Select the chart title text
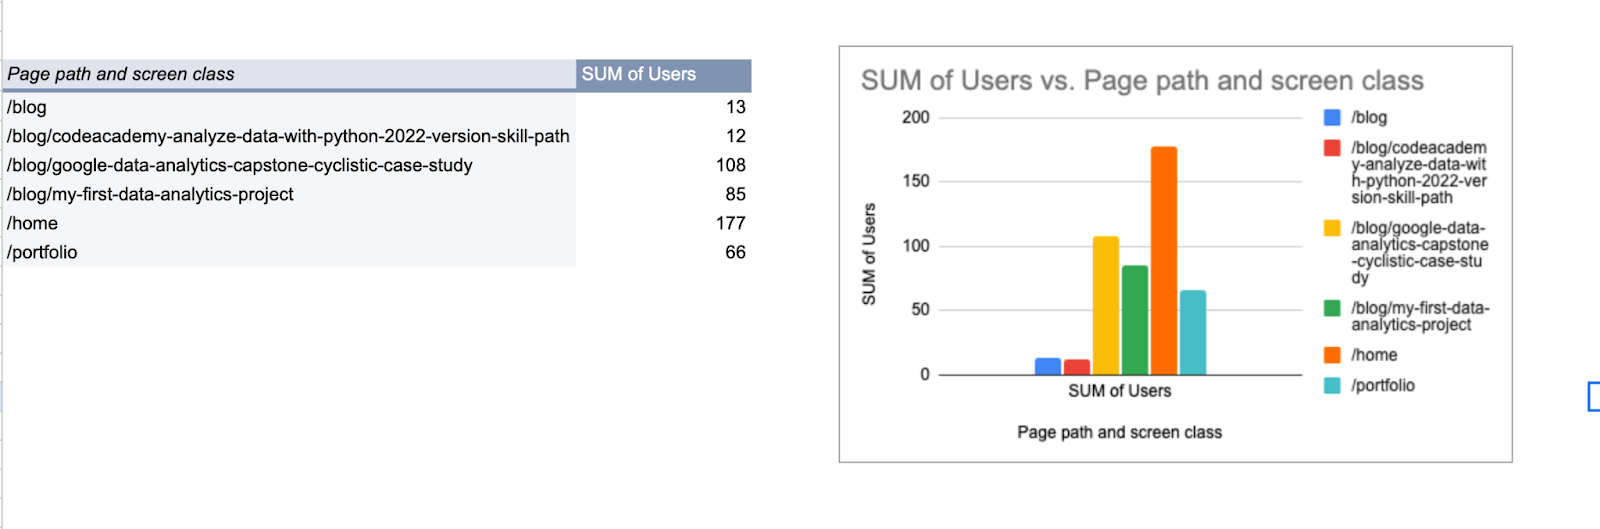 (1142, 81)
